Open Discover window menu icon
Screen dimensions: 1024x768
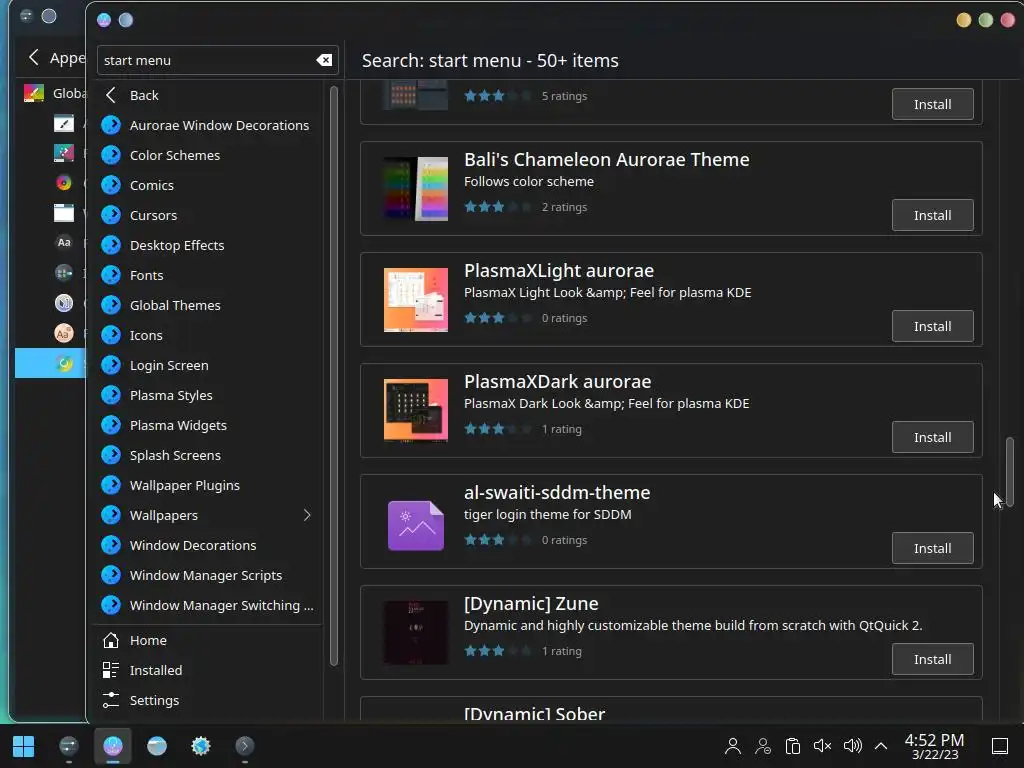click(104, 20)
